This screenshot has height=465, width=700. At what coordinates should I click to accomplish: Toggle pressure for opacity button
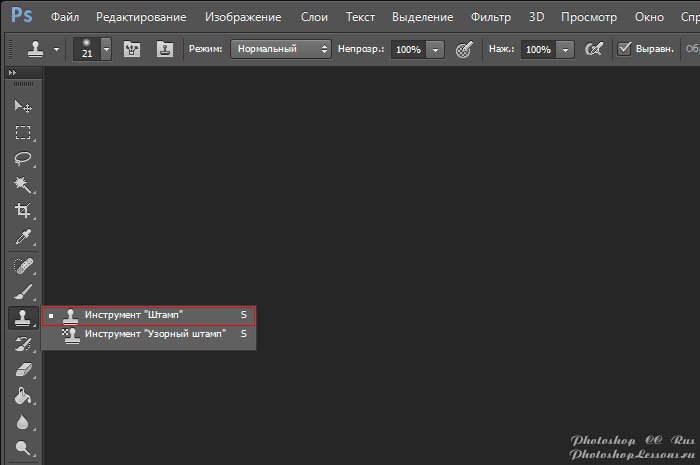click(464, 49)
